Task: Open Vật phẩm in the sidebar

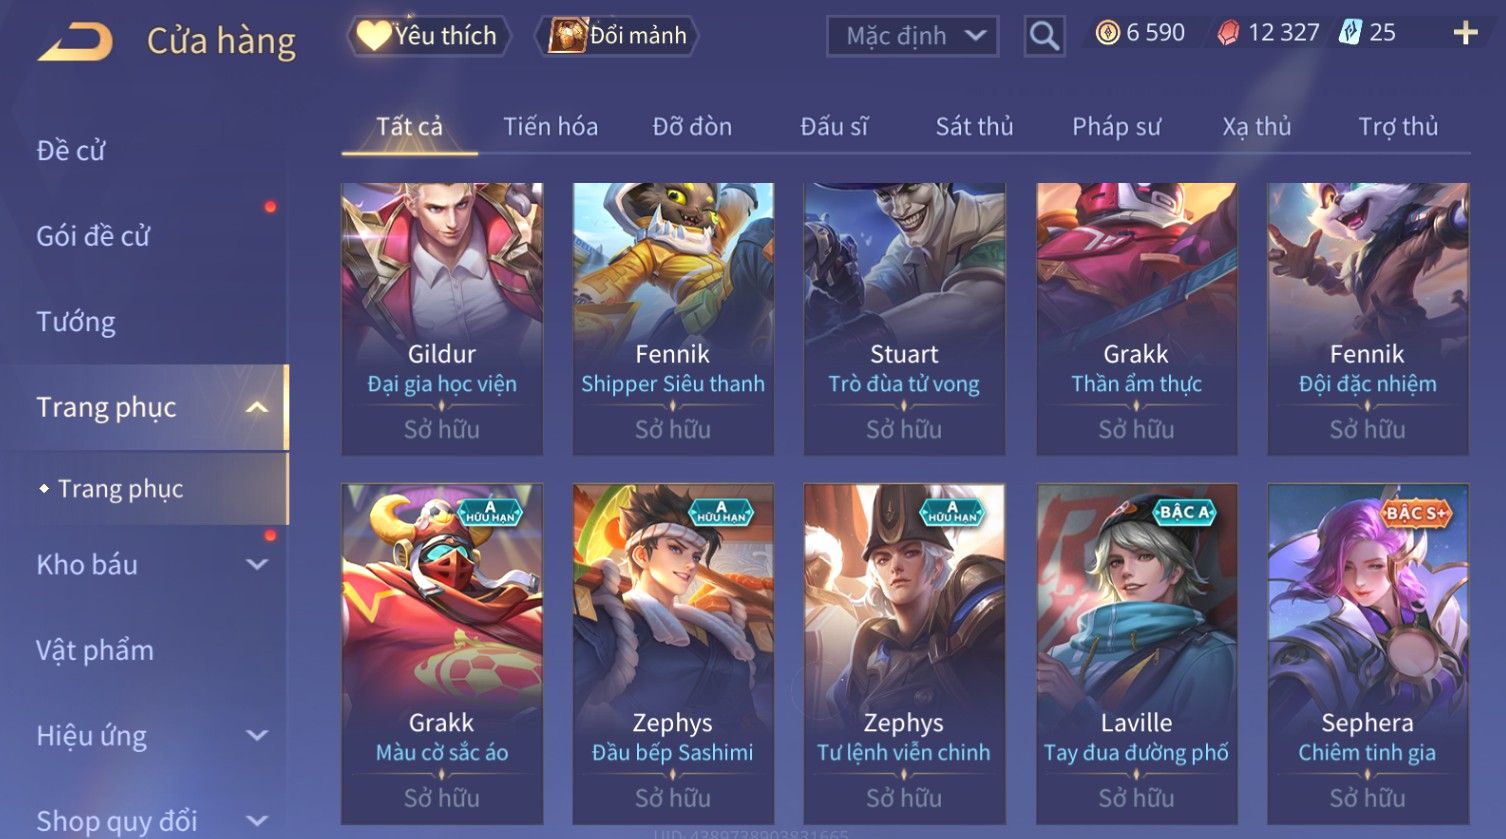Action: (x=95, y=650)
